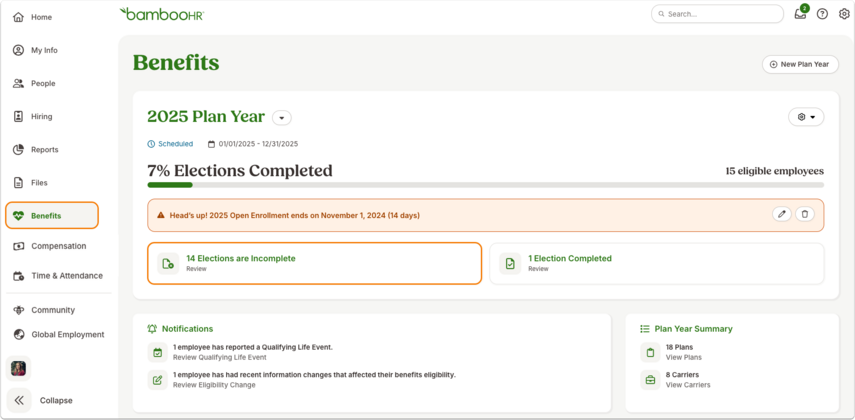This screenshot has height=420, width=855.
Task: Open the settings gear in header
Action: (844, 14)
